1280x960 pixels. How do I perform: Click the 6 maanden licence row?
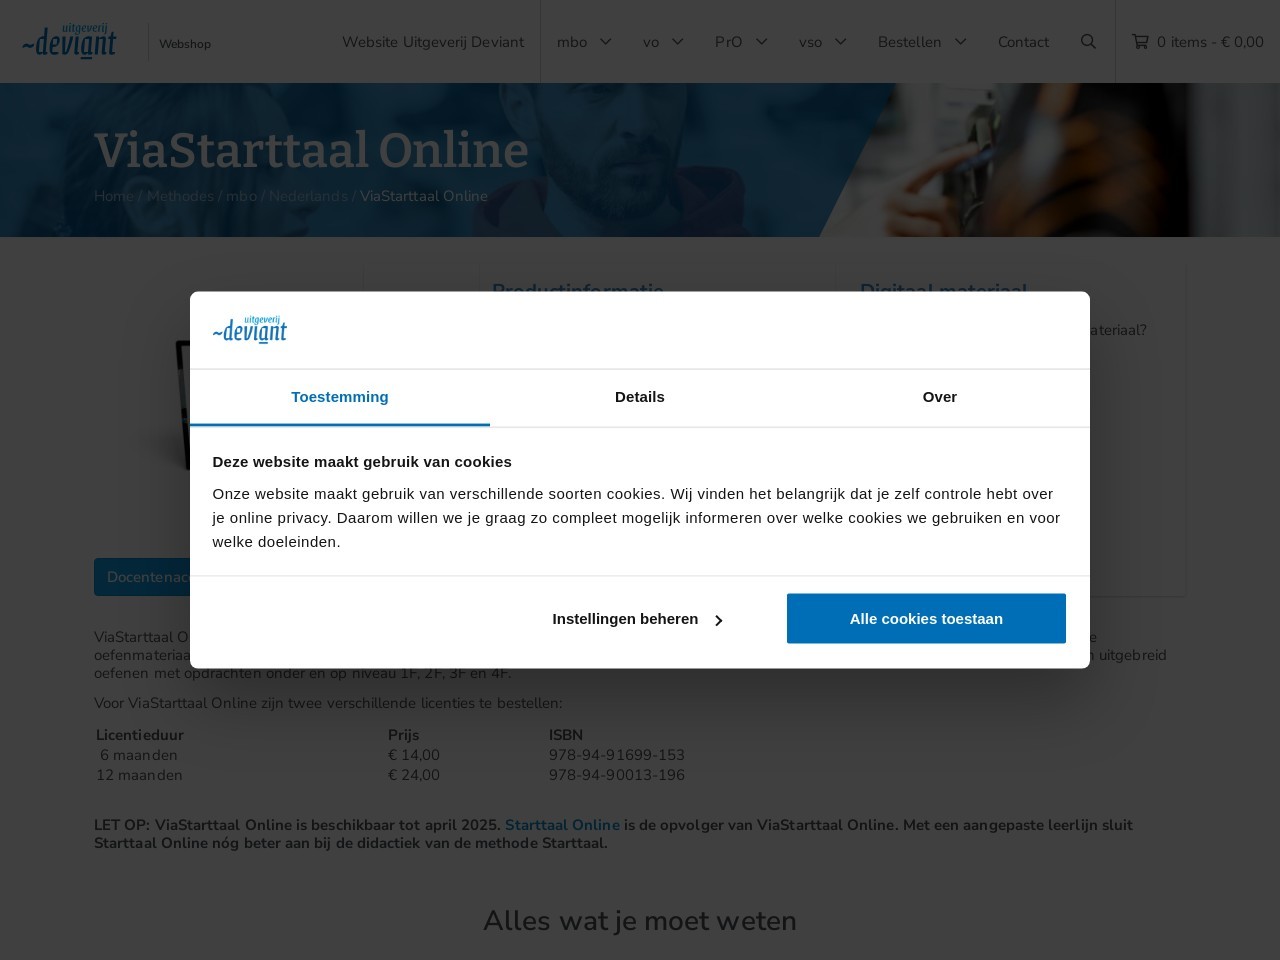pyautogui.click(x=139, y=755)
